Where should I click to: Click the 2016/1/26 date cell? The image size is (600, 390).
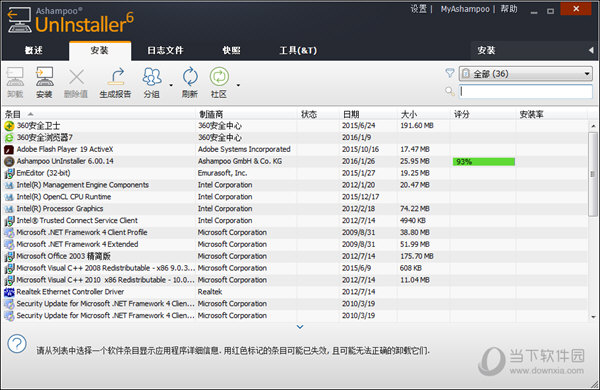pyautogui.click(x=359, y=161)
